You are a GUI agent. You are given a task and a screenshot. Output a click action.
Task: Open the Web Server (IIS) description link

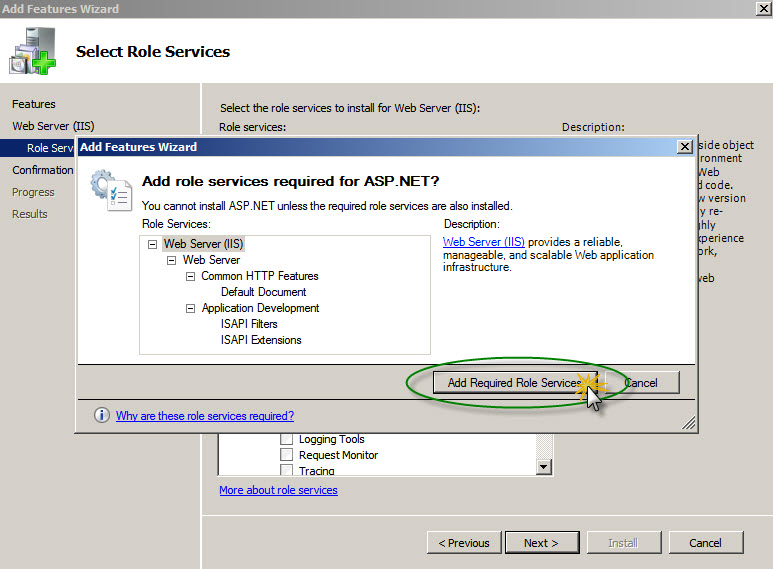(484, 242)
